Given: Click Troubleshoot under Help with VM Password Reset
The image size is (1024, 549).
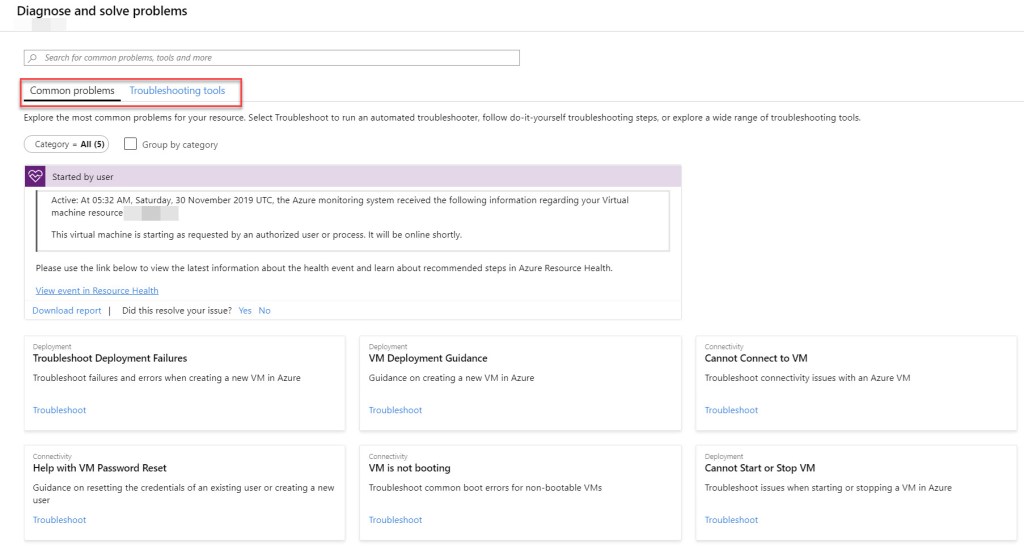Looking at the screenshot, I should pyautogui.click(x=60, y=520).
